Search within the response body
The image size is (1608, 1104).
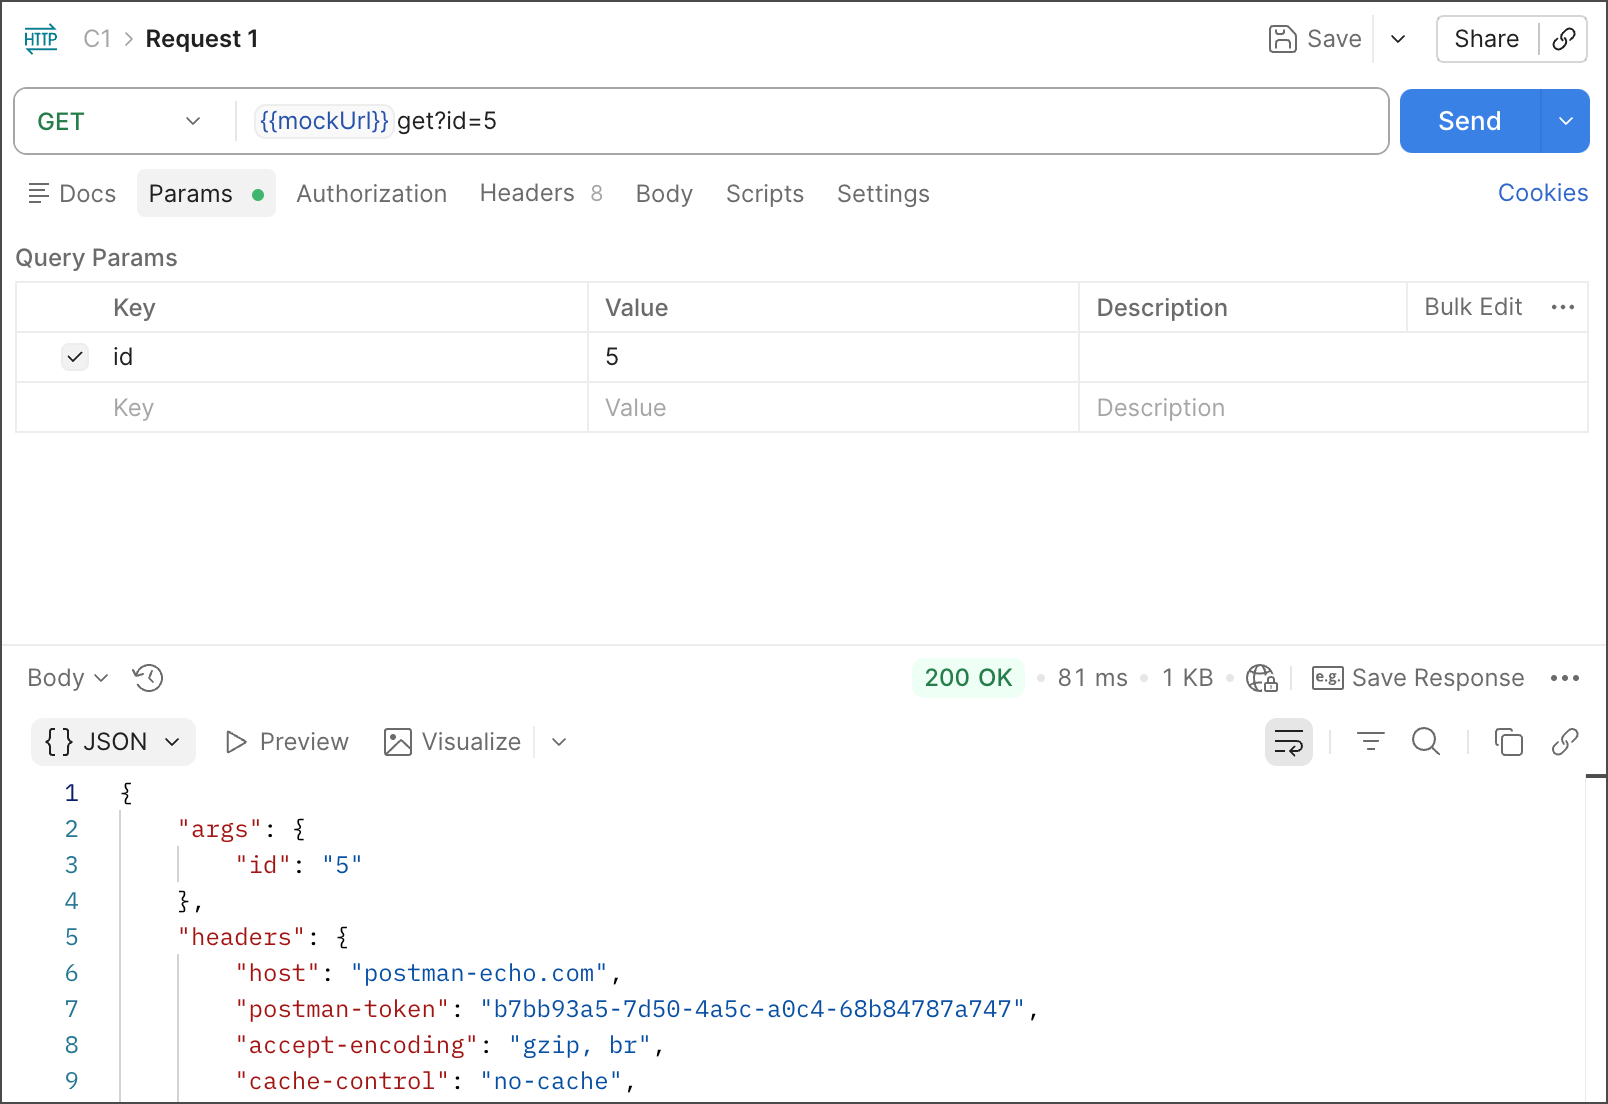[1426, 742]
